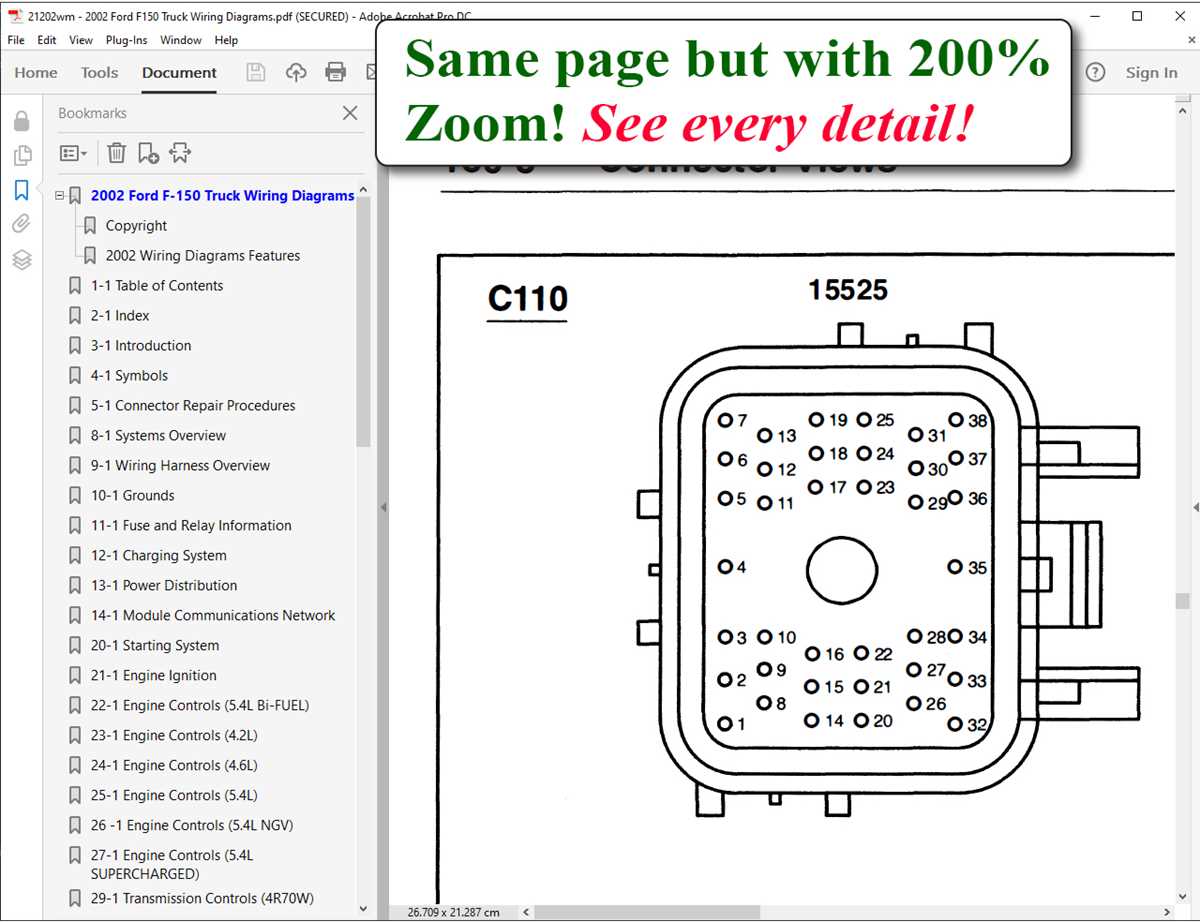Open 24-1 Engine Controls (4.6L) bookmark

click(x=174, y=766)
